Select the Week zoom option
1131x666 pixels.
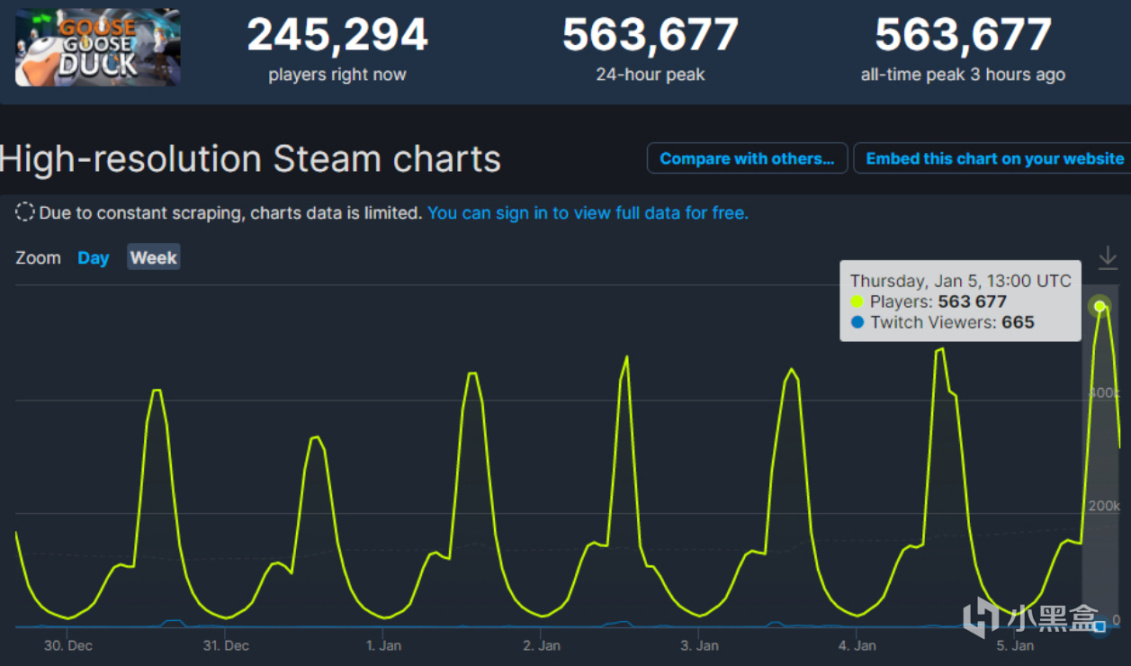pyautogui.click(x=153, y=258)
